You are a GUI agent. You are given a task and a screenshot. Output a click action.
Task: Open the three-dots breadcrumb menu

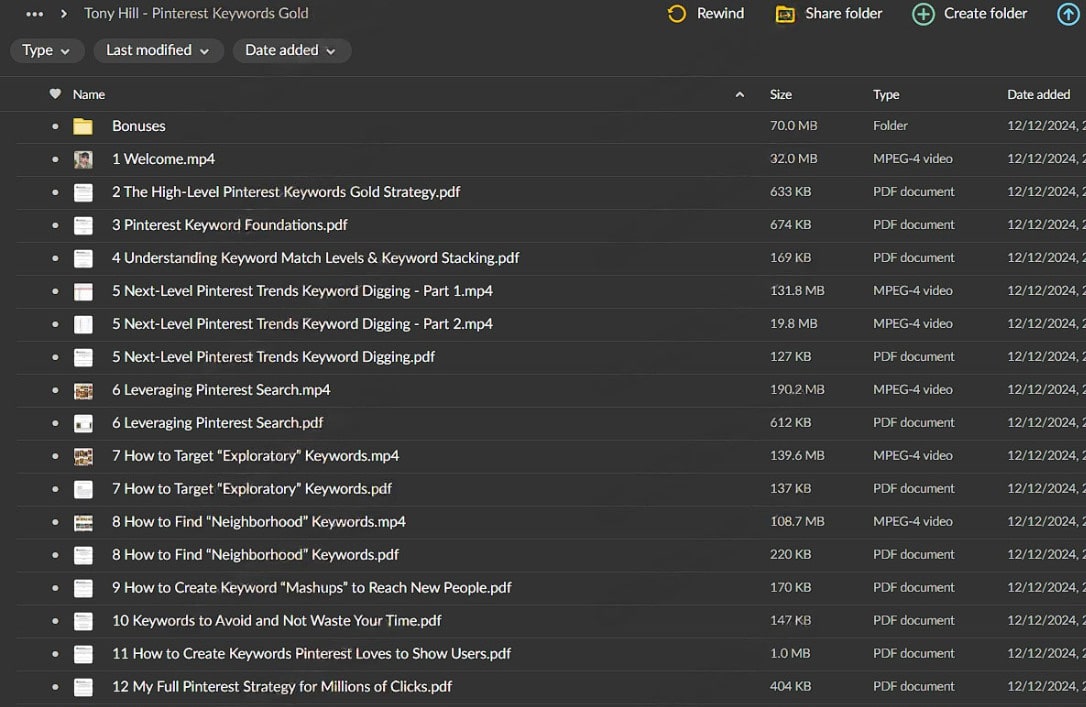coord(35,14)
